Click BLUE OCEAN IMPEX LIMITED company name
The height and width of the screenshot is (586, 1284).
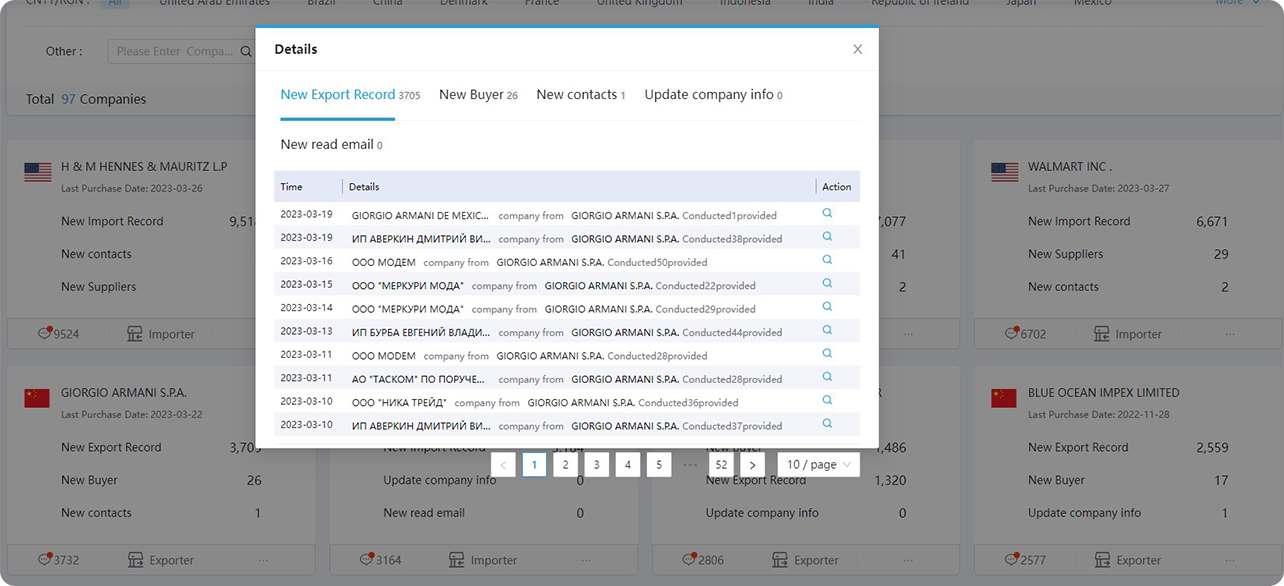point(1104,393)
